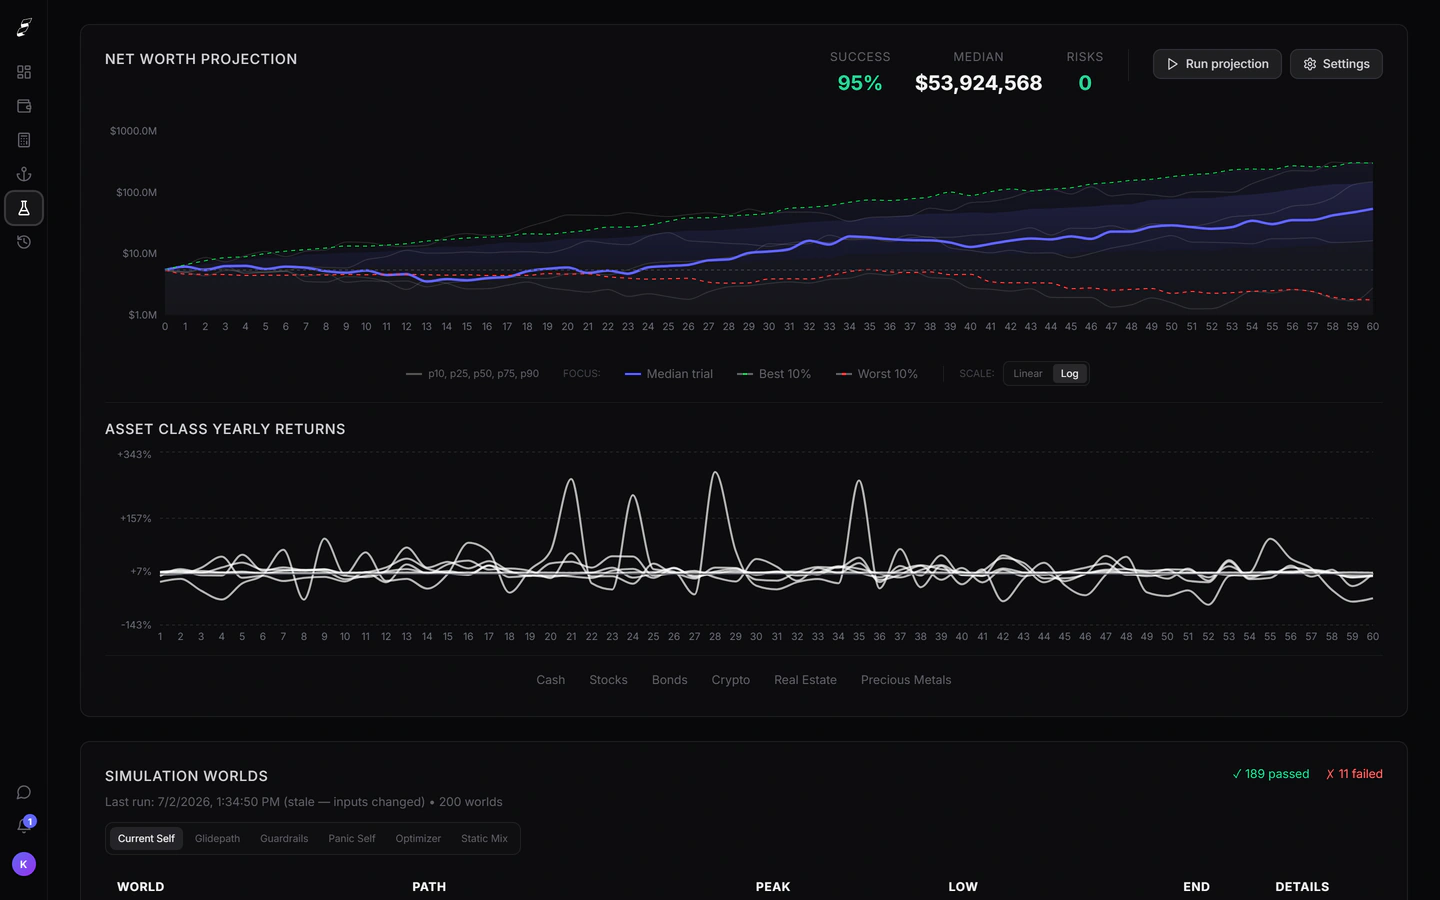
Task: Select the flask simulation icon in sidebar
Action: (x=24, y=208)
